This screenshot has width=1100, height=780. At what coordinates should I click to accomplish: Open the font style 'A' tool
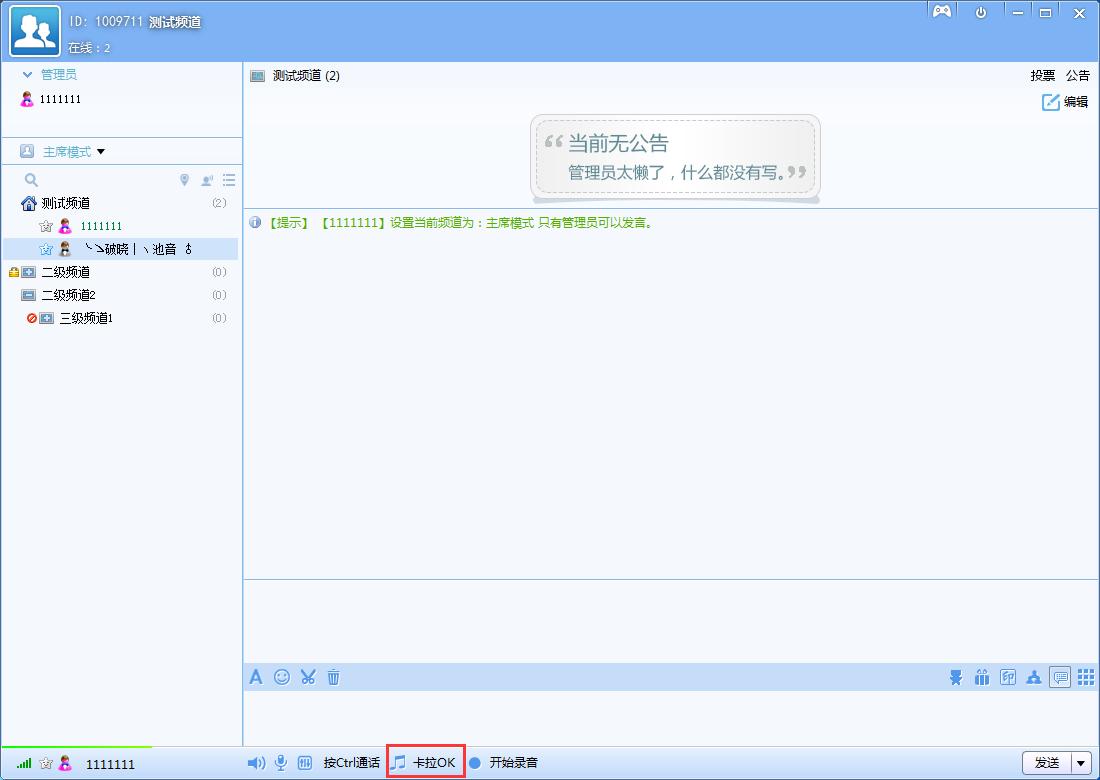(255, 677)
